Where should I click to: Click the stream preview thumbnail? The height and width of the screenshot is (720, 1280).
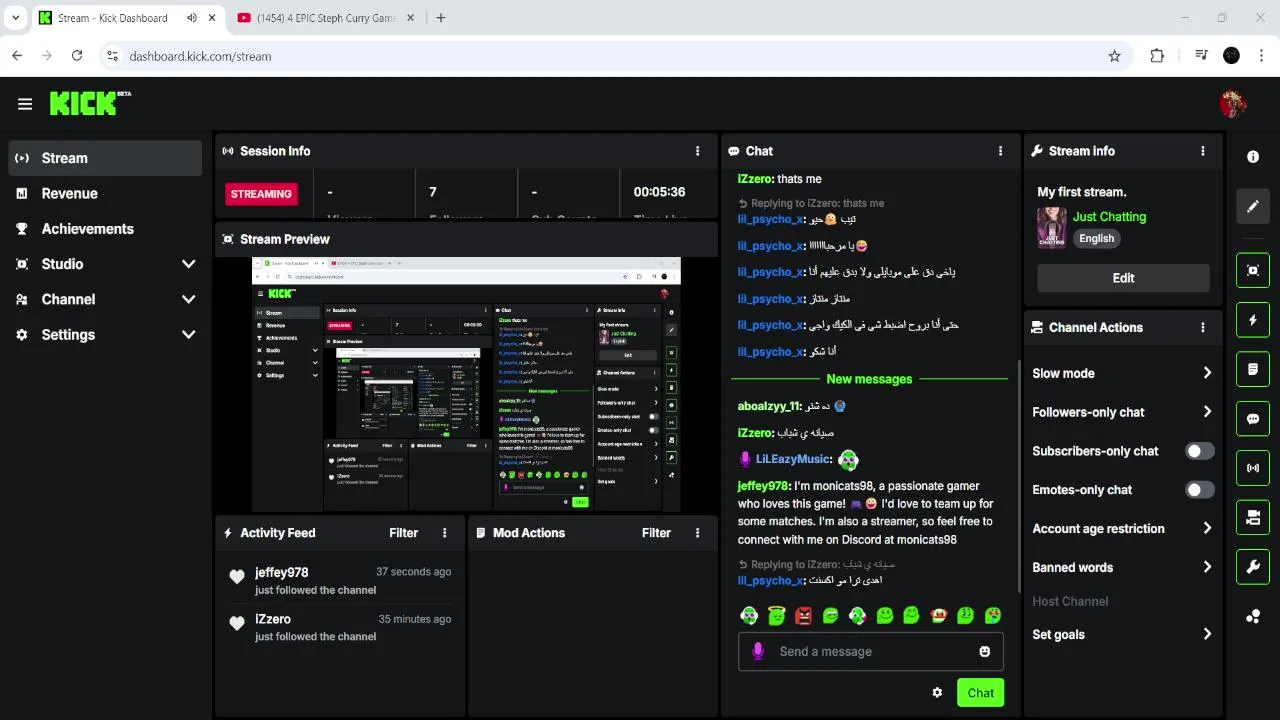click(x=466, y=385)
